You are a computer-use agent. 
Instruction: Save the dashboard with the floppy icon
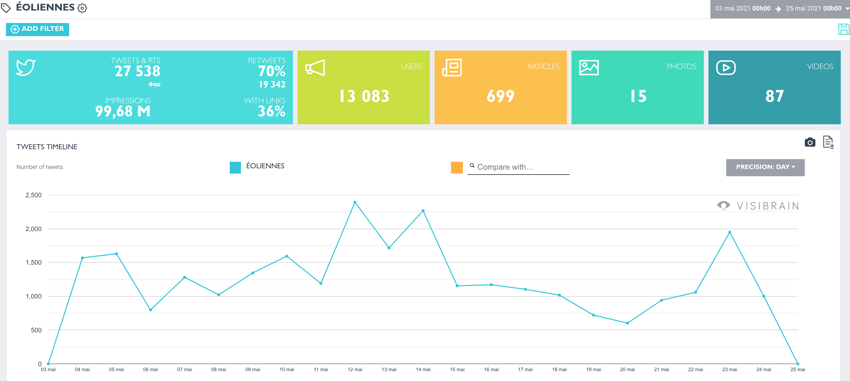tap(843, 29)
